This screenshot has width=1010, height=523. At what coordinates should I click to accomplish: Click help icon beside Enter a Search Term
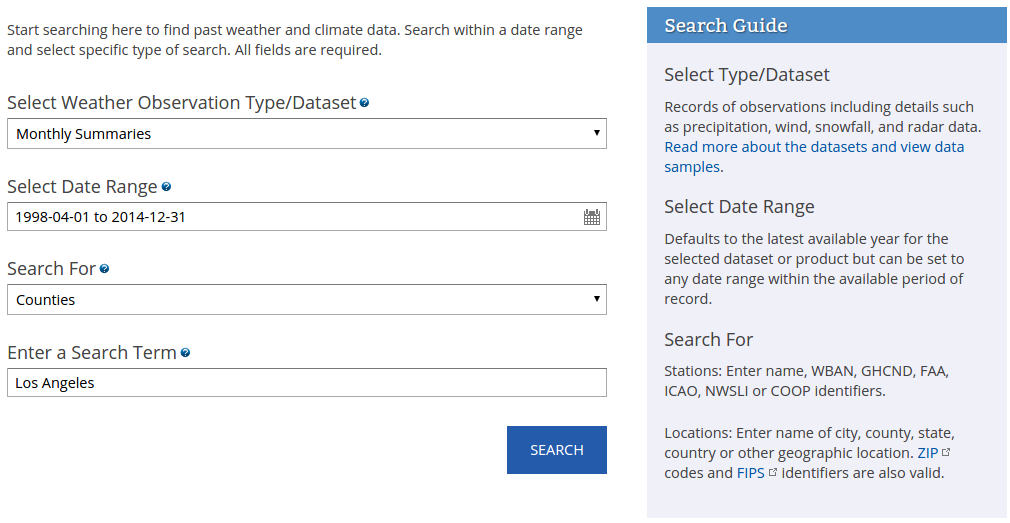coord(185,353)
